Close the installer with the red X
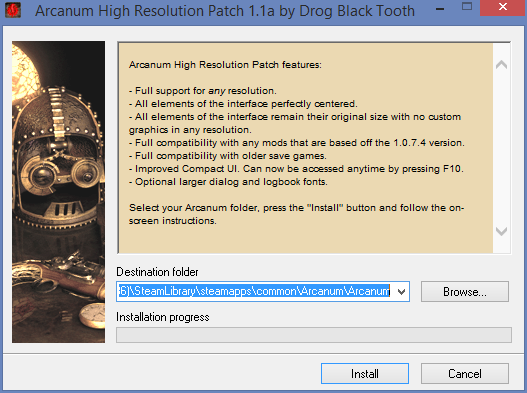Screen dimensions: 527x393 pyautogui.click(x=503, y=7)
